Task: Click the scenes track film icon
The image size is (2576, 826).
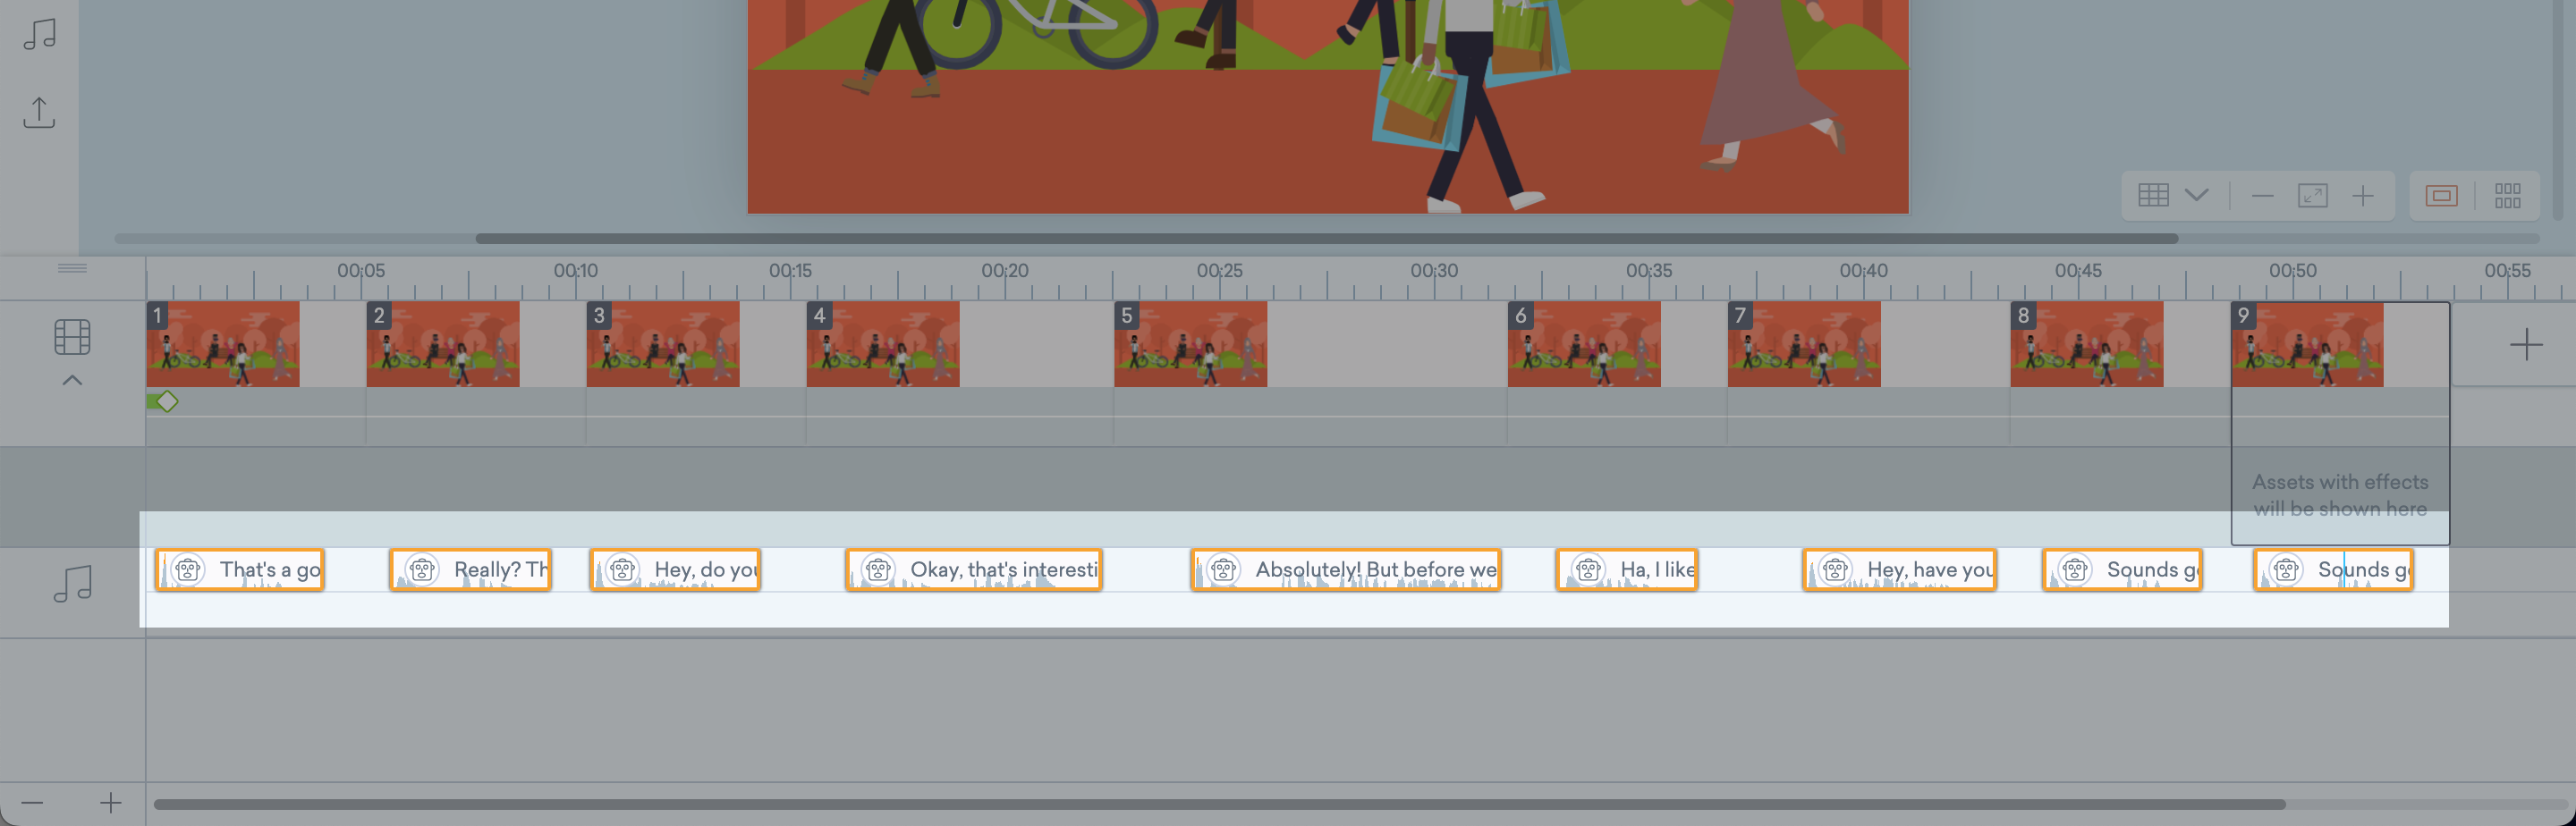Action: [72, 337]
